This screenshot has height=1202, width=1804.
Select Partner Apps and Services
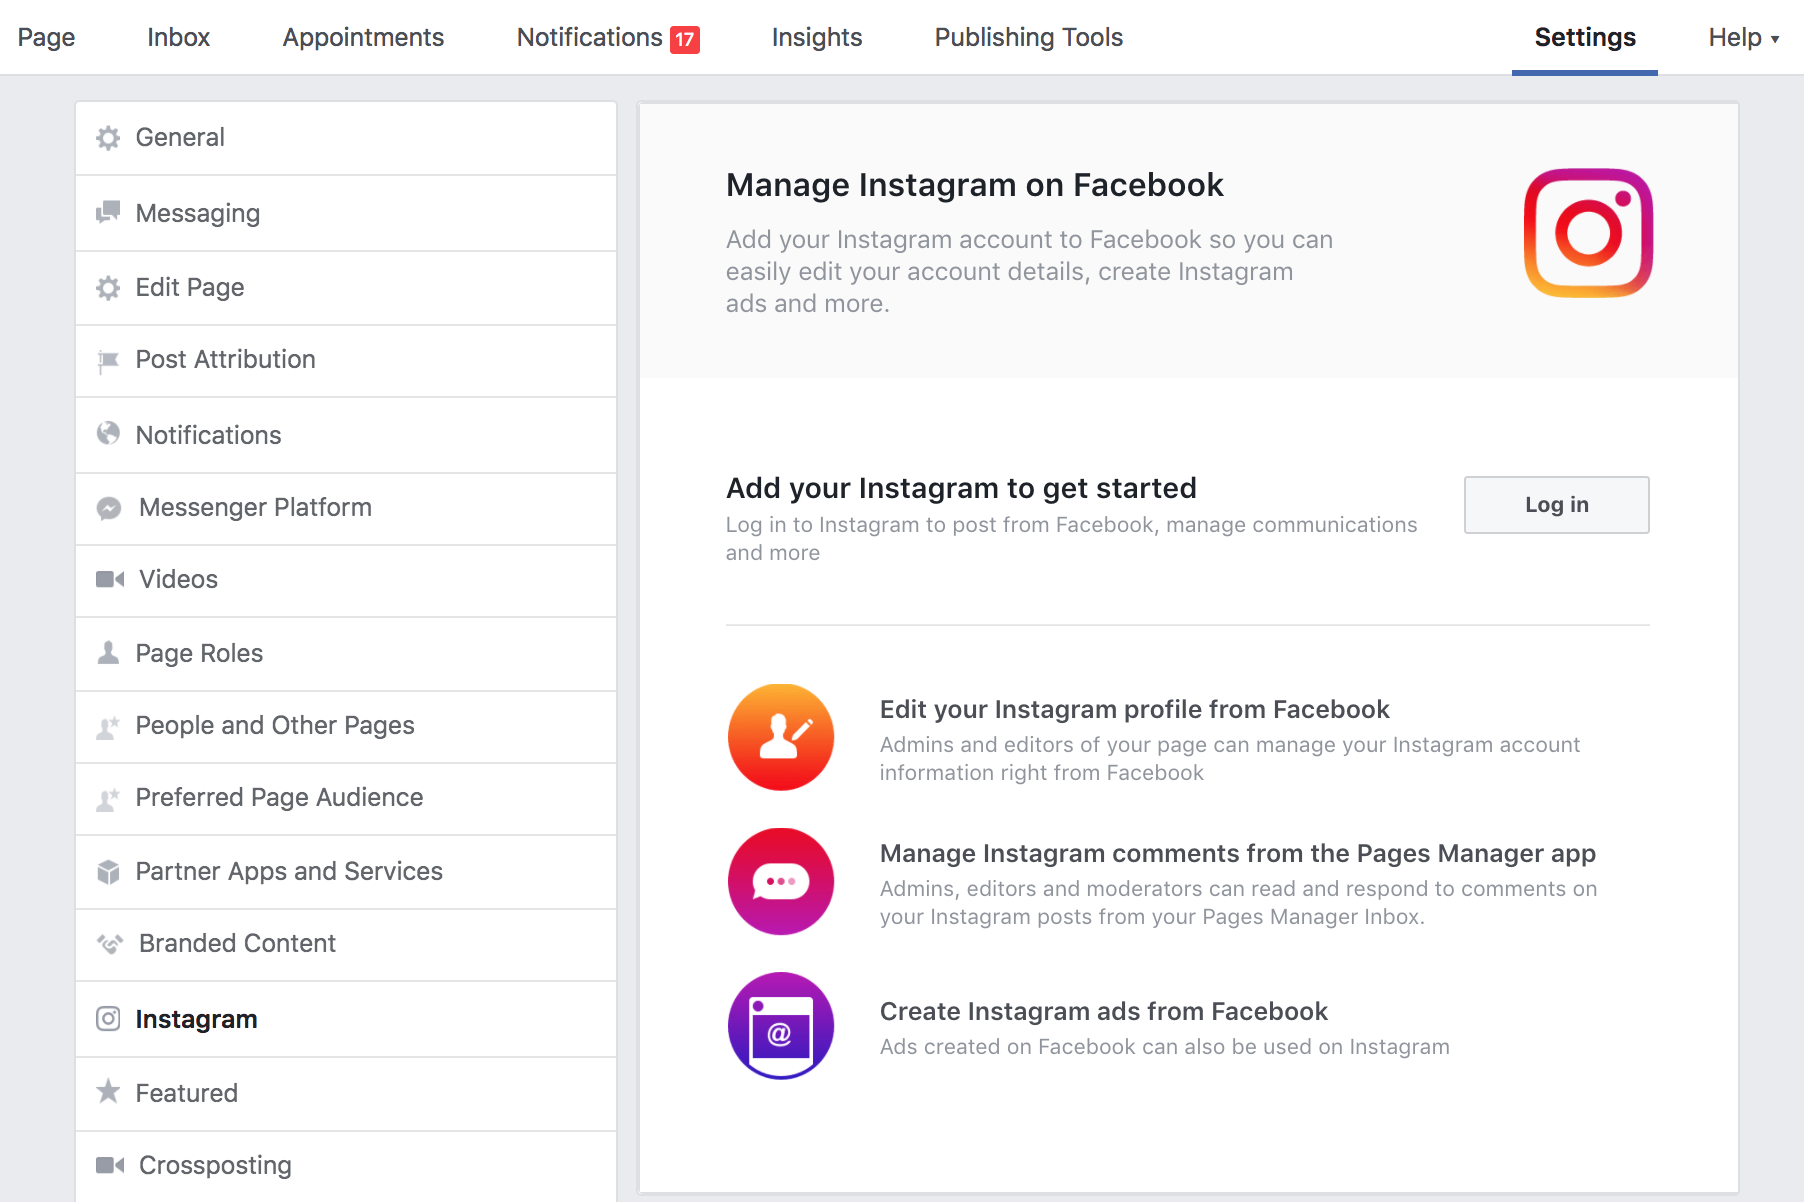[x=289, y=871]
